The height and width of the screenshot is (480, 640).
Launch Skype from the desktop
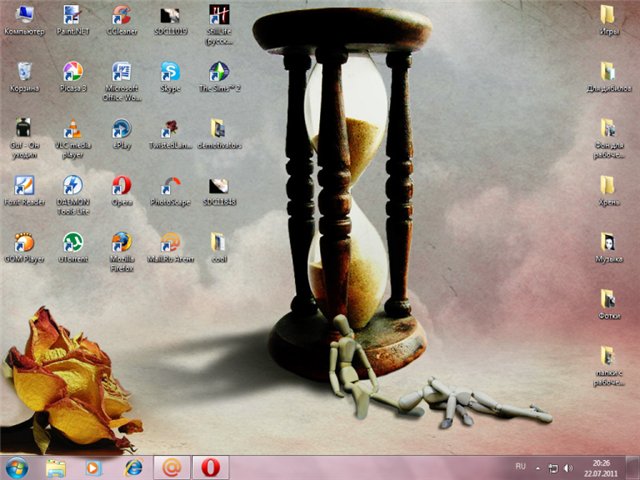(170, 73)
